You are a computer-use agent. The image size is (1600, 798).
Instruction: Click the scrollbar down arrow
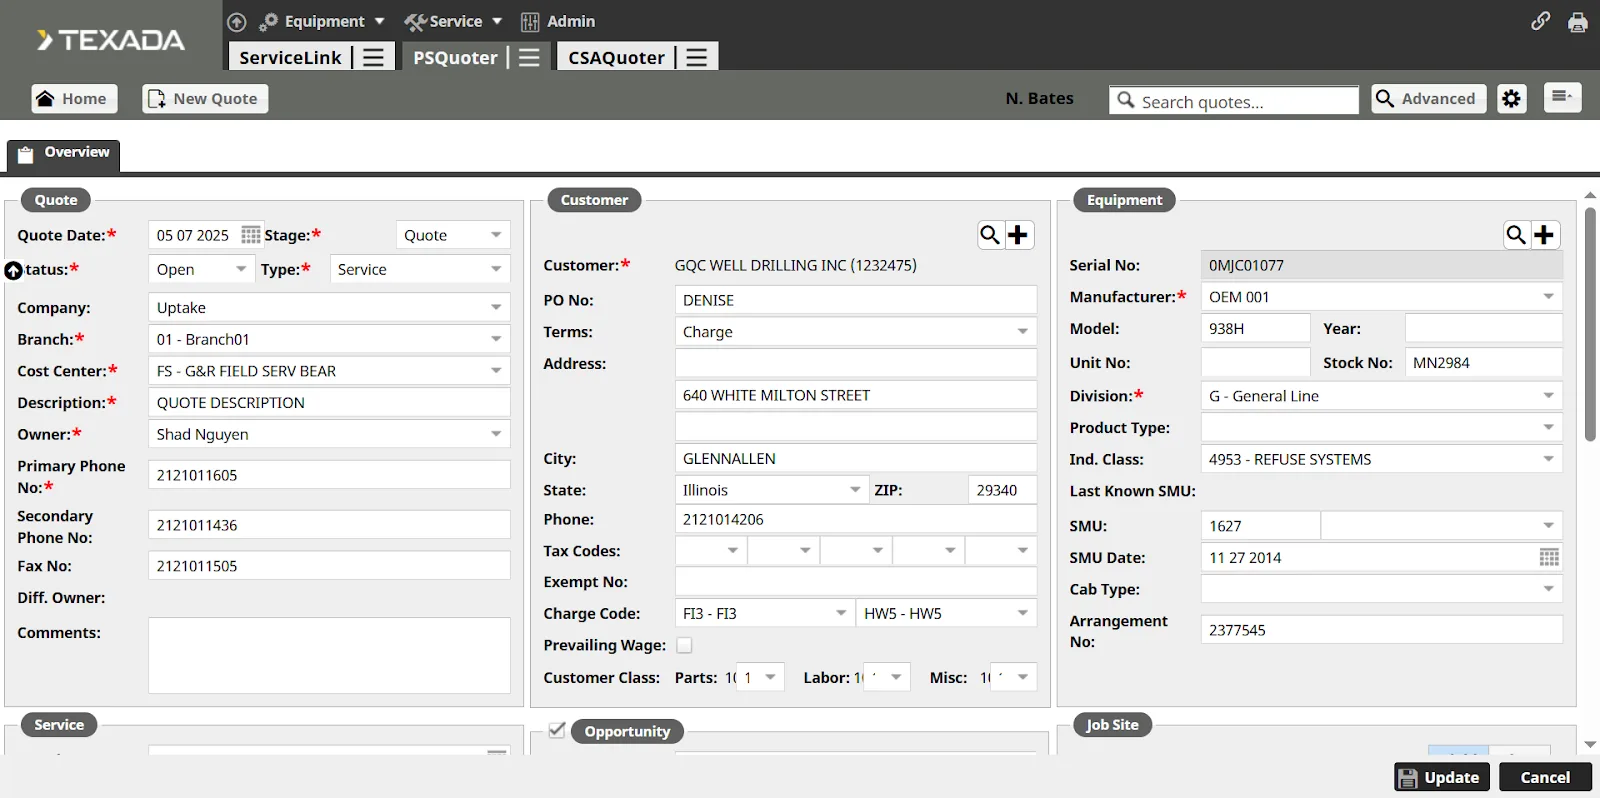[x=1590, y=745]
